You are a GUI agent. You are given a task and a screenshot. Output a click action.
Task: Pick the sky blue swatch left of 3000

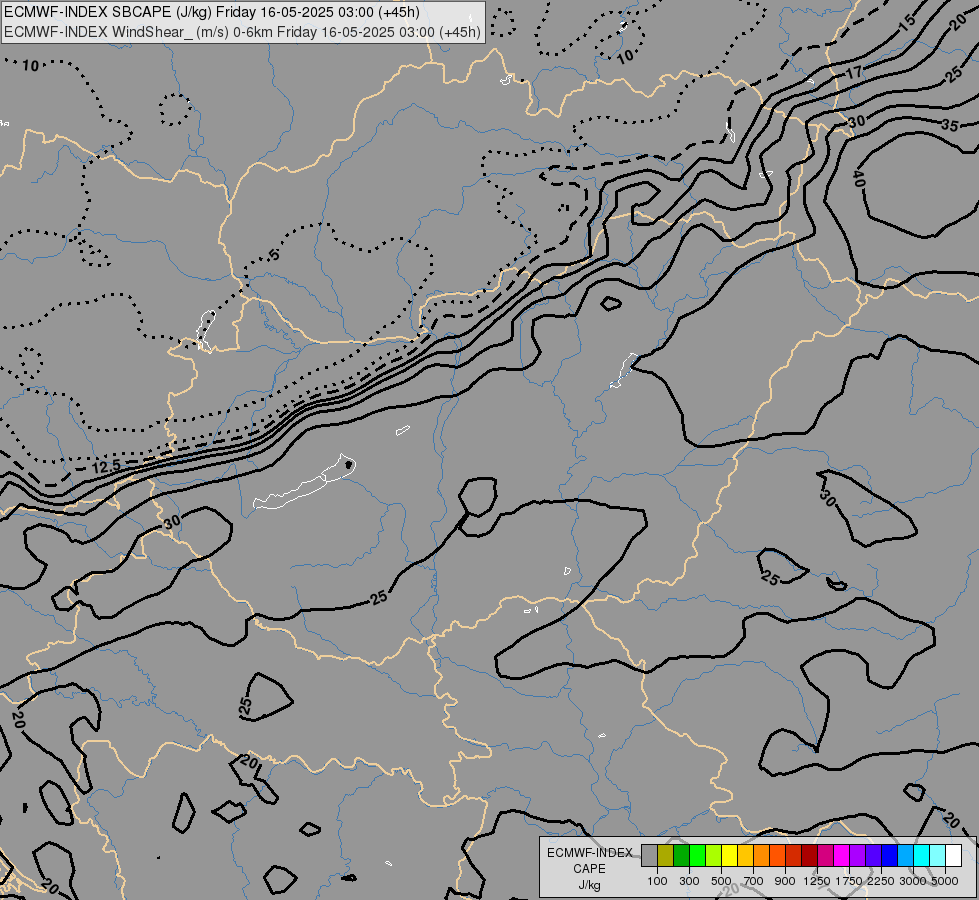(x=906, y=856)
